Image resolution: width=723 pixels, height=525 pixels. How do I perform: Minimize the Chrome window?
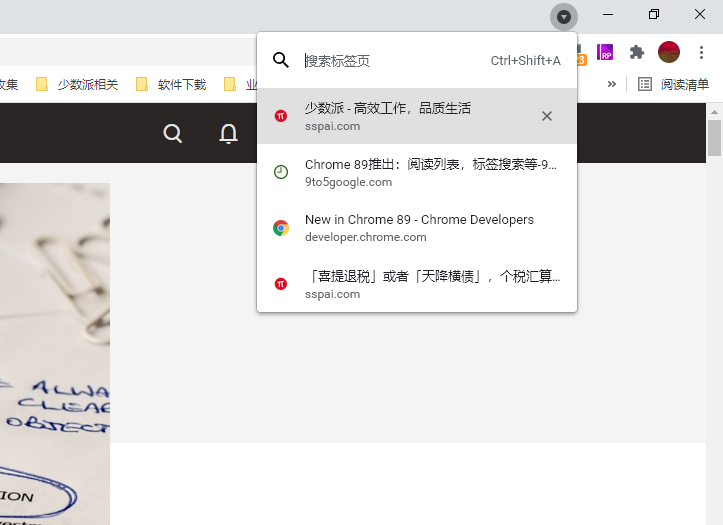608,15
